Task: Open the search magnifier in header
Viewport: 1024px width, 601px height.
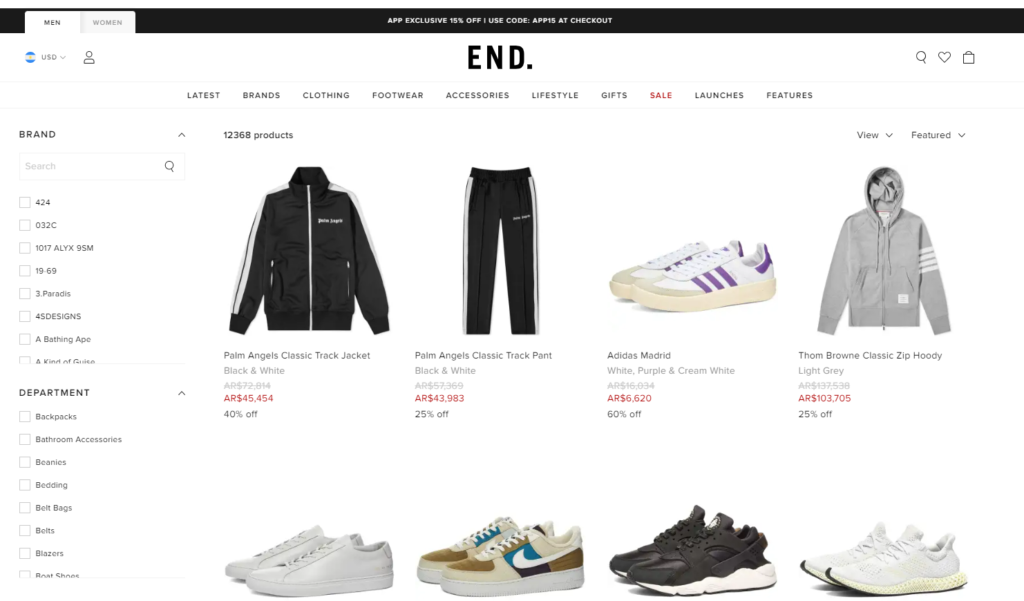Action: point(921,57)
